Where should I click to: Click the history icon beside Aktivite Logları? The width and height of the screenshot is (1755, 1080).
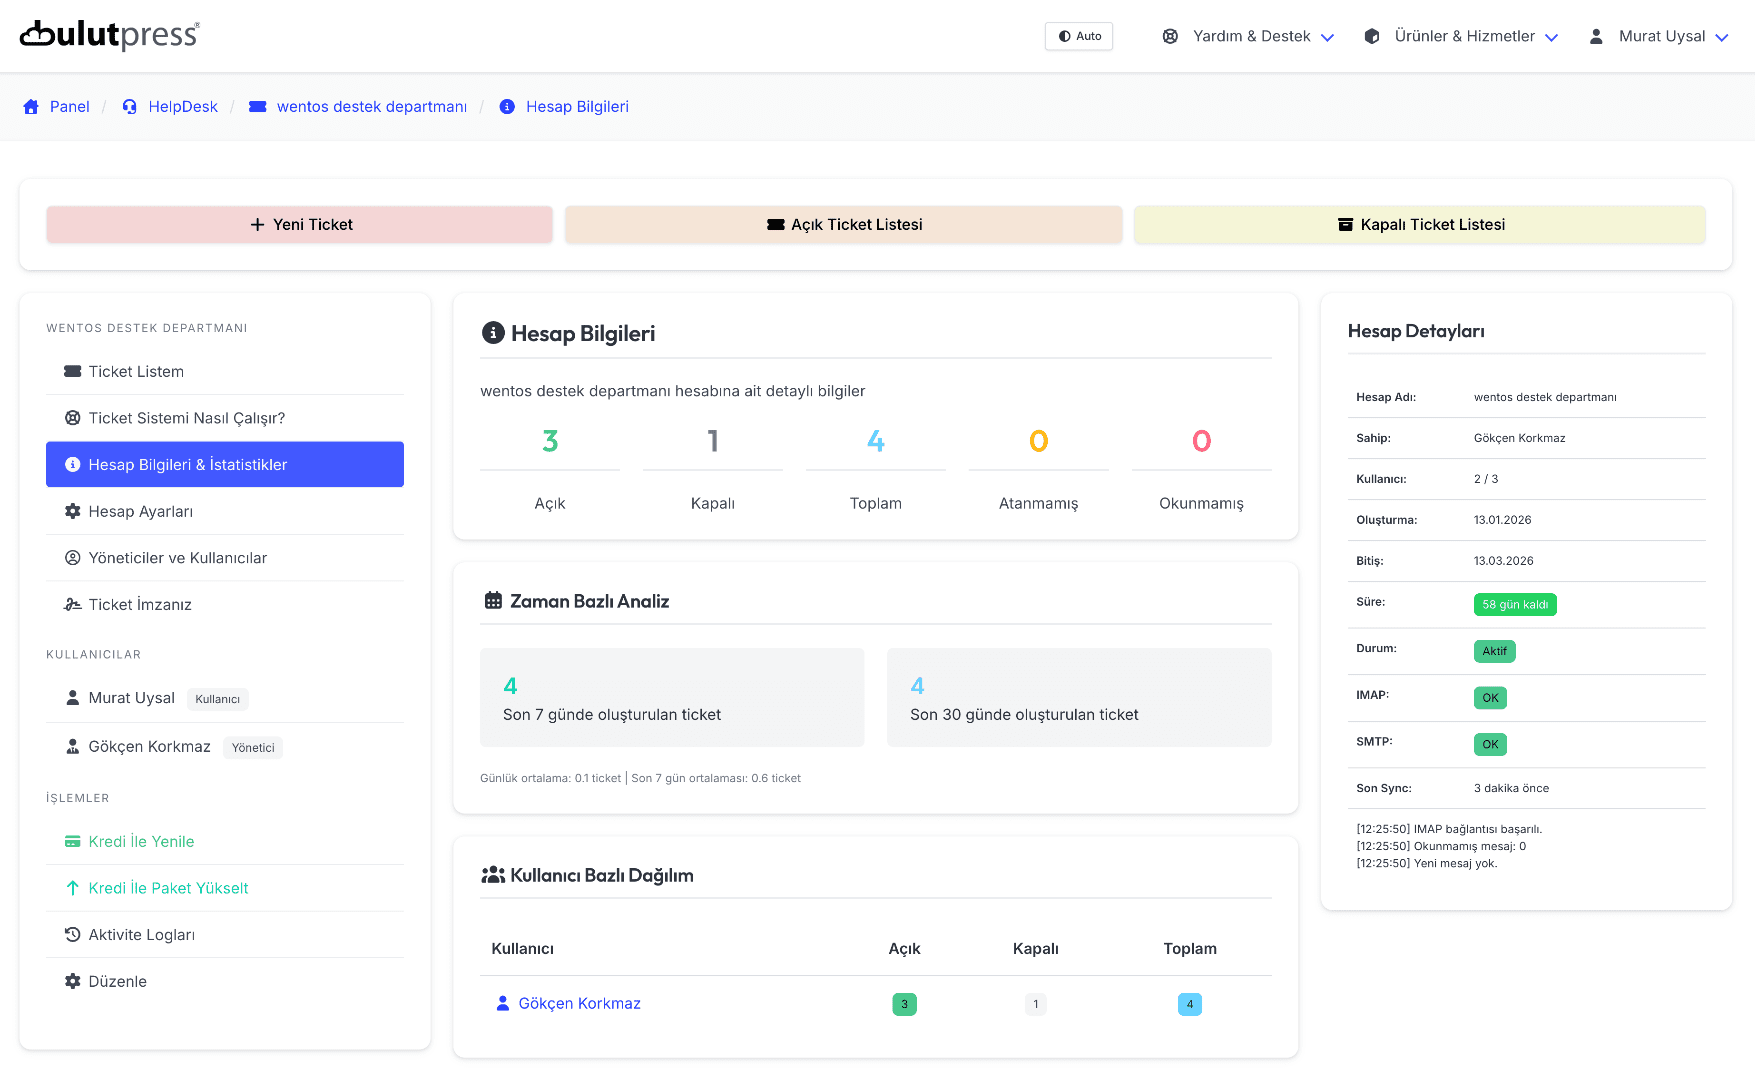[72, 935]
